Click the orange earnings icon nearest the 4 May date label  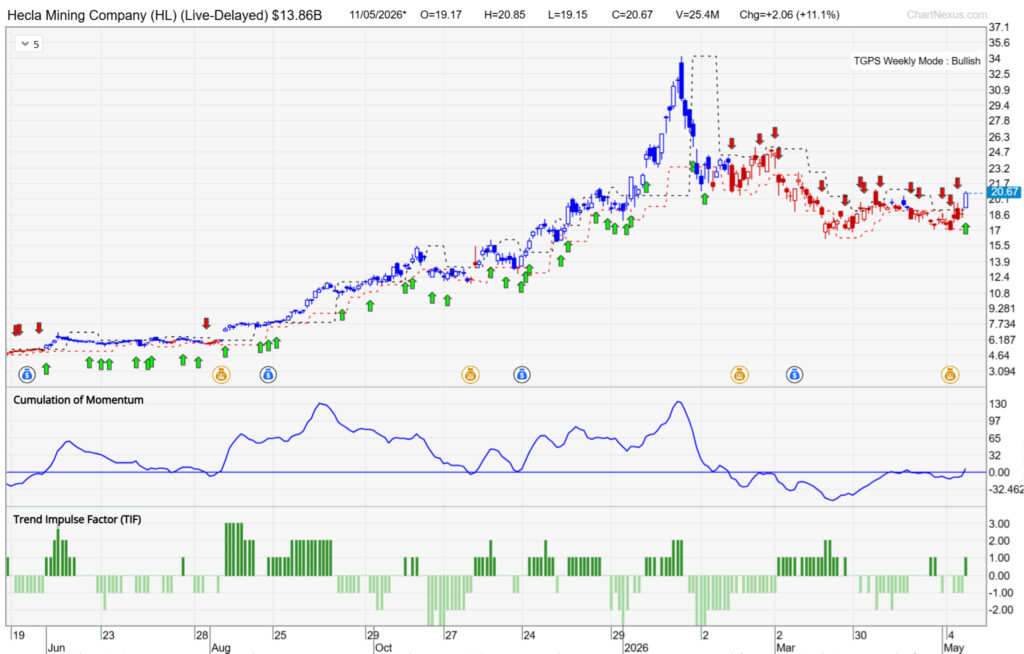(950, 375)
